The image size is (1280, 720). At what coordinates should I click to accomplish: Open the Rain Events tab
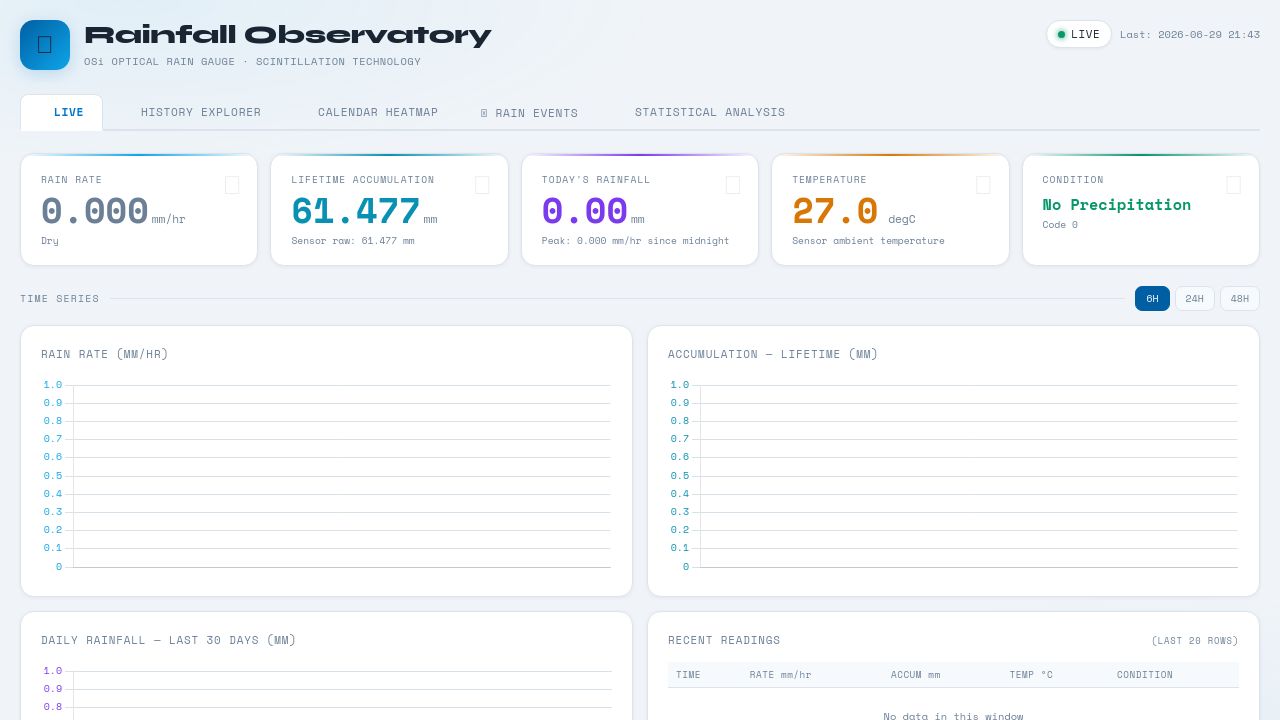(x=529, y=113)
